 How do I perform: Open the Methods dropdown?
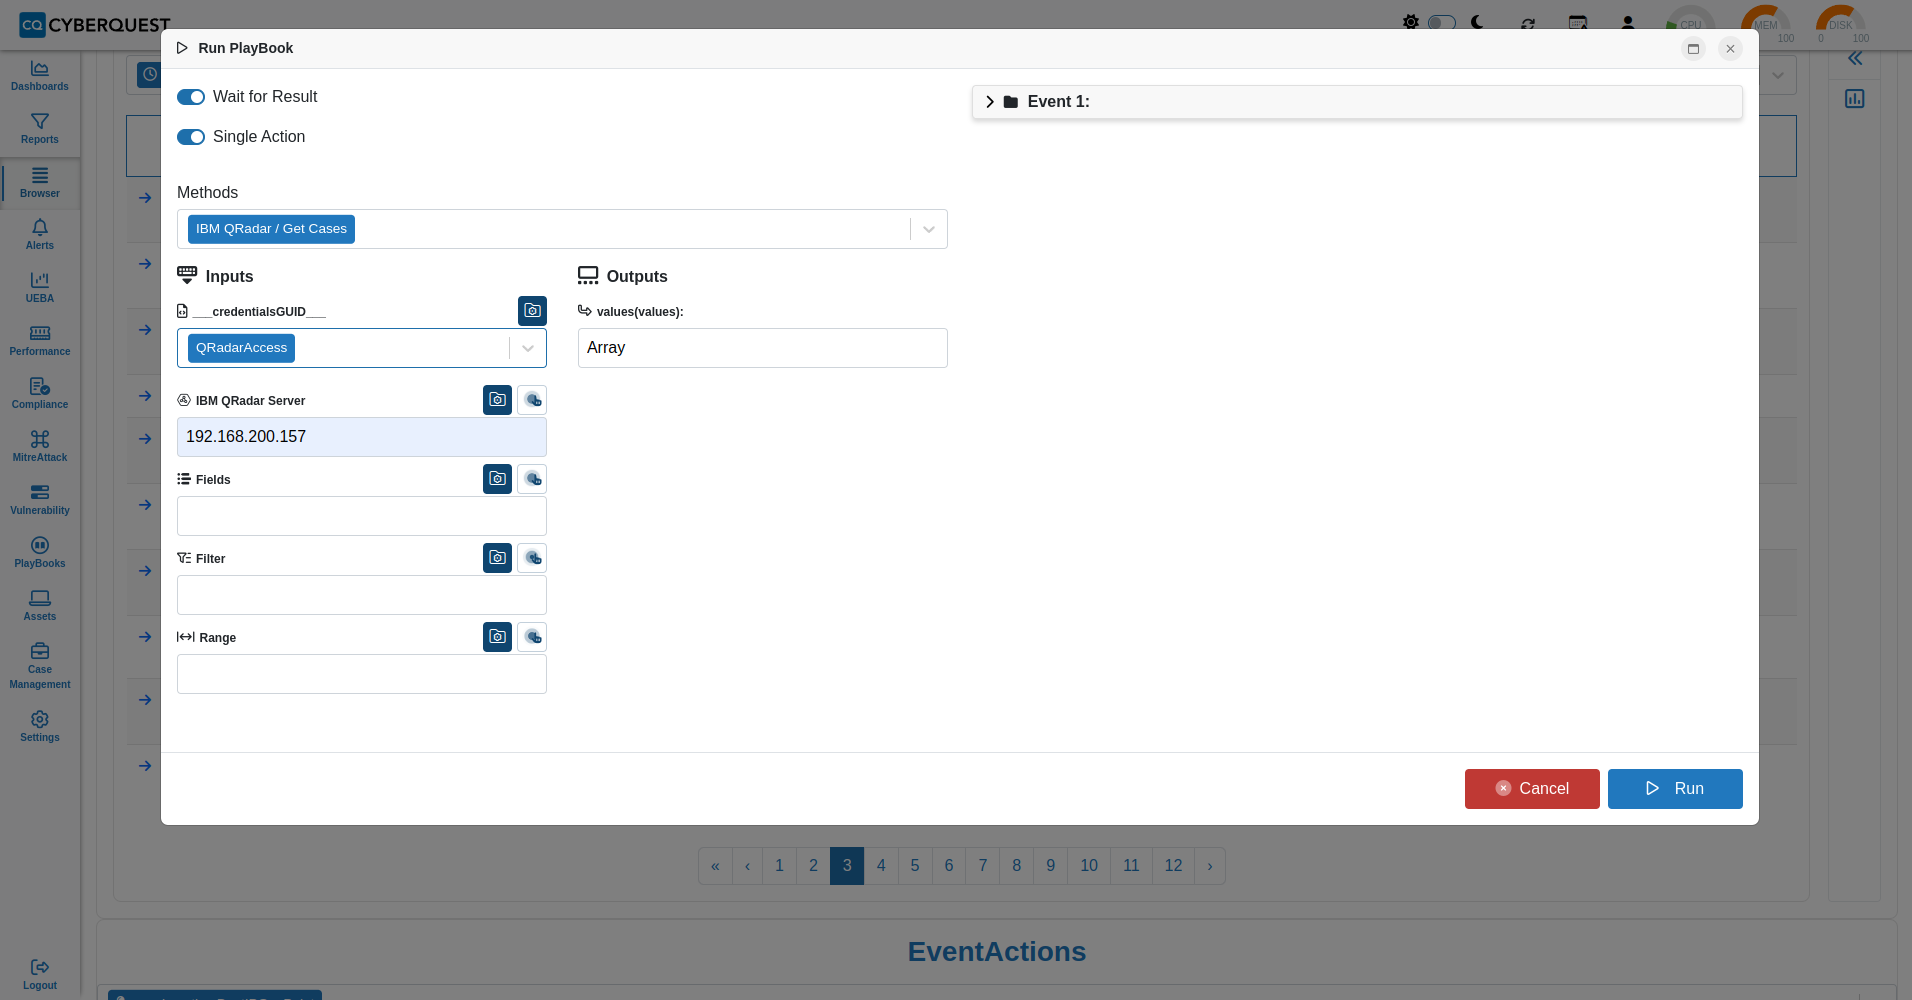tap(929, 229)
